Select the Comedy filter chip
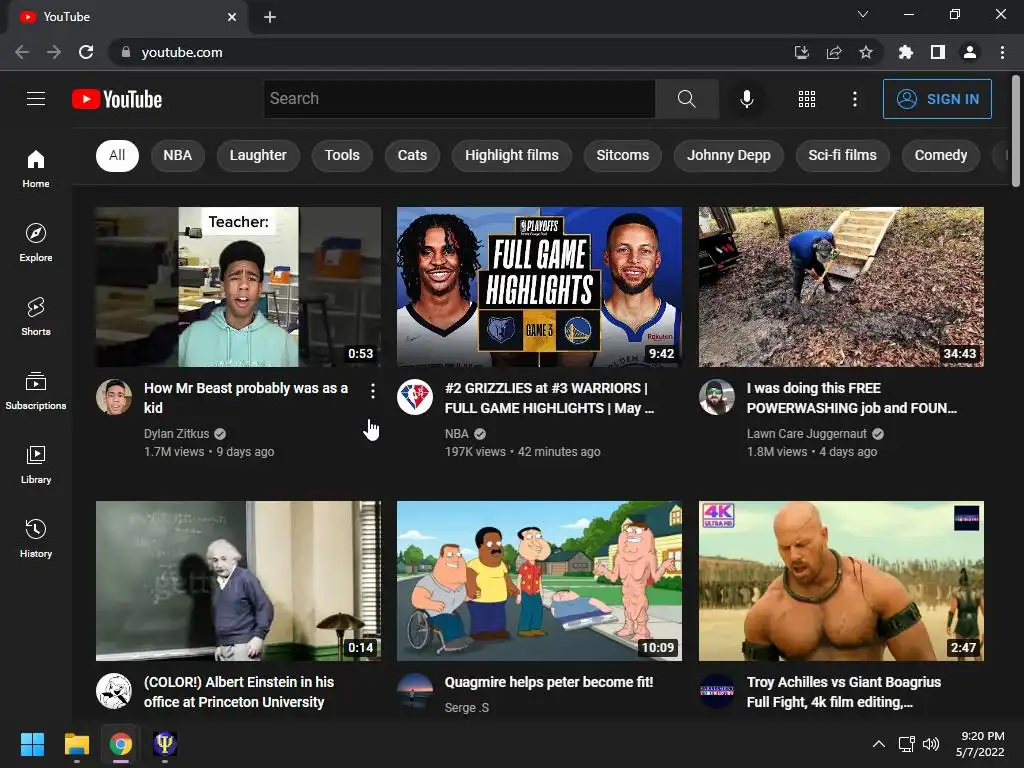The image size is (1024, 768). point(940,155)
